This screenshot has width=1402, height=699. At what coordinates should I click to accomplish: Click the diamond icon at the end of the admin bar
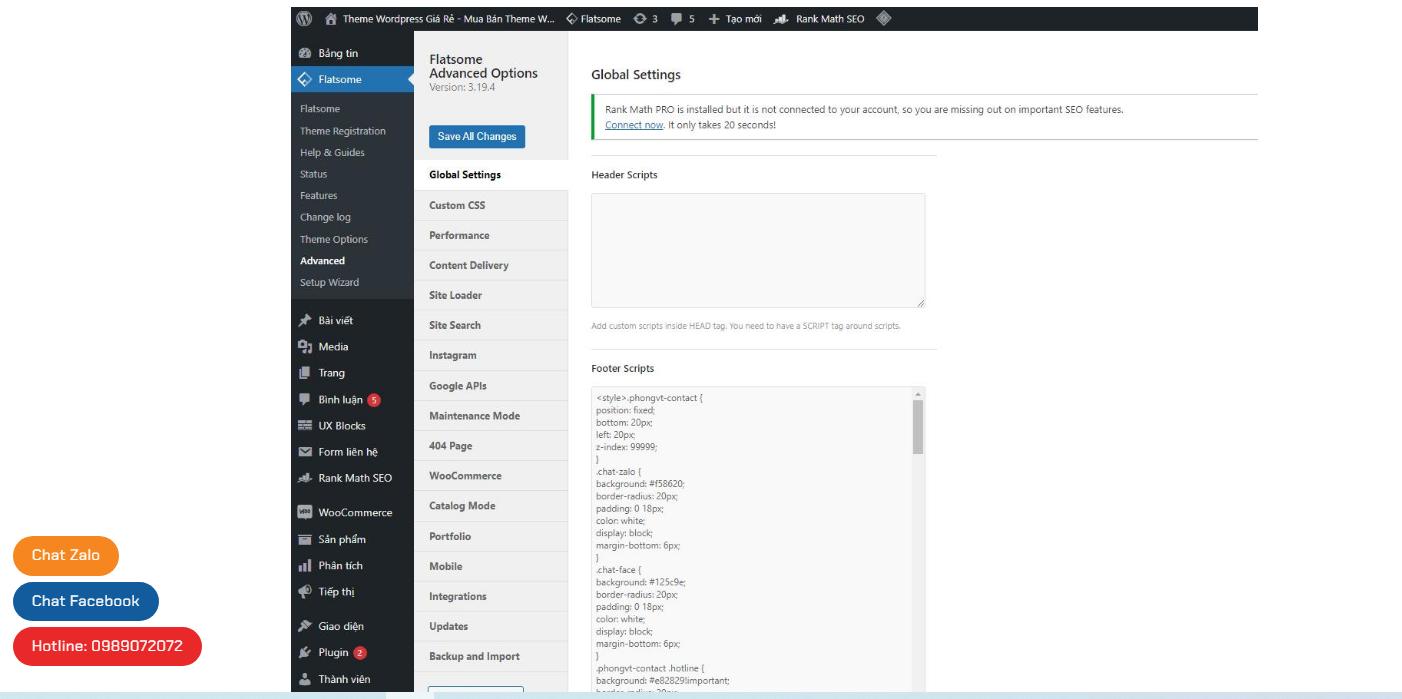(884, 17)
